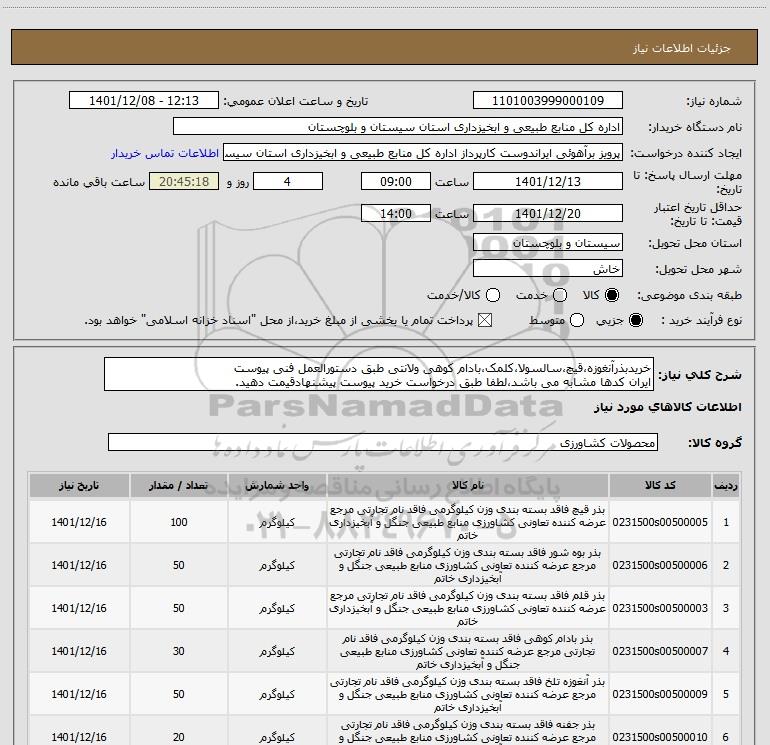Click the بذر جفنه product name in row 6

point(468,731)
